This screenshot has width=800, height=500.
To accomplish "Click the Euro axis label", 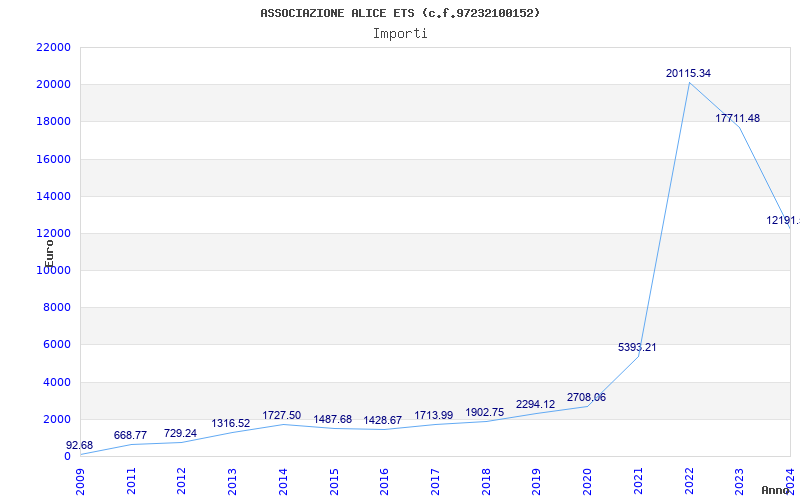I will (49, 254).
